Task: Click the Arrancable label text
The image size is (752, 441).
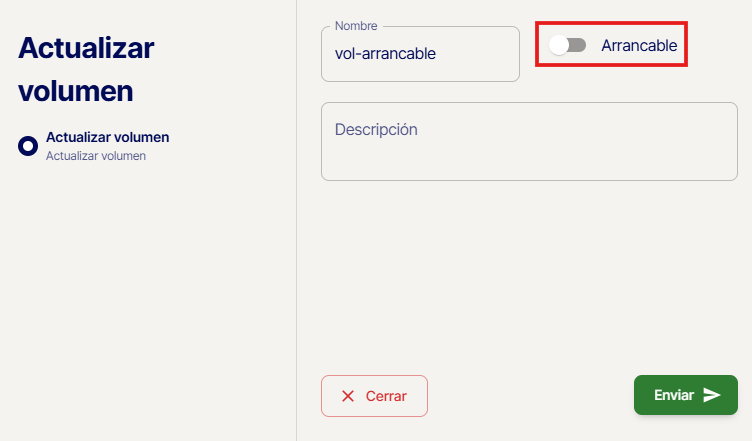Action: (639, 45)
